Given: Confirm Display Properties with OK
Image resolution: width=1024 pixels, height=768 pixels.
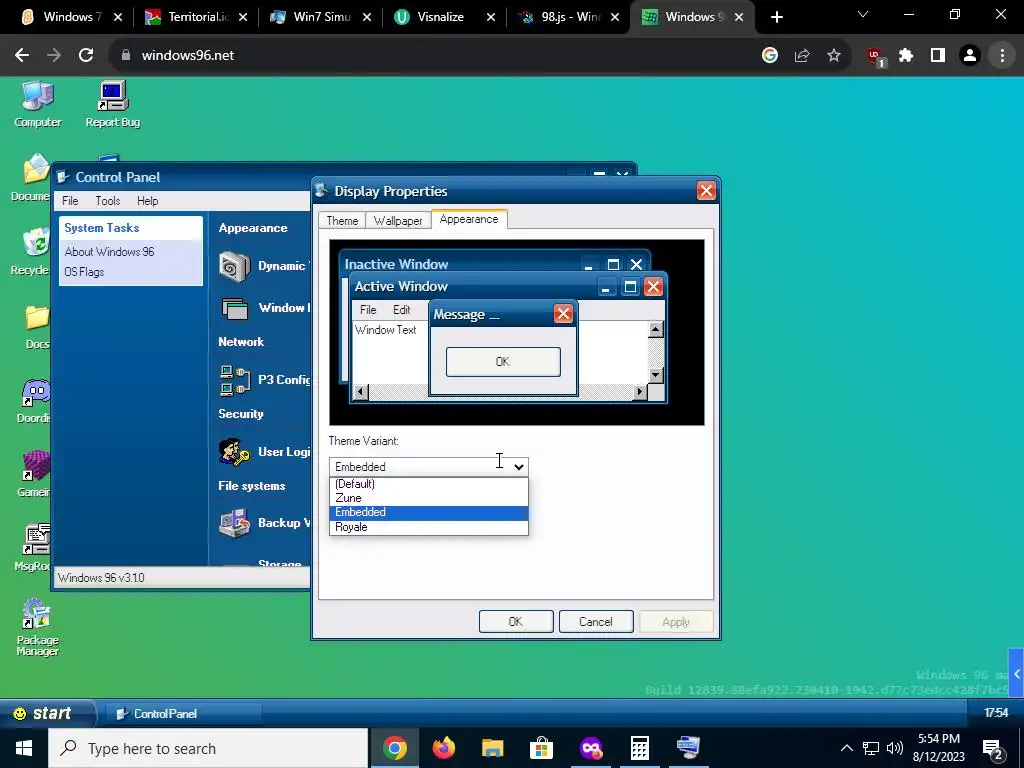Looking at the screenshot, I should coord(516,622).
